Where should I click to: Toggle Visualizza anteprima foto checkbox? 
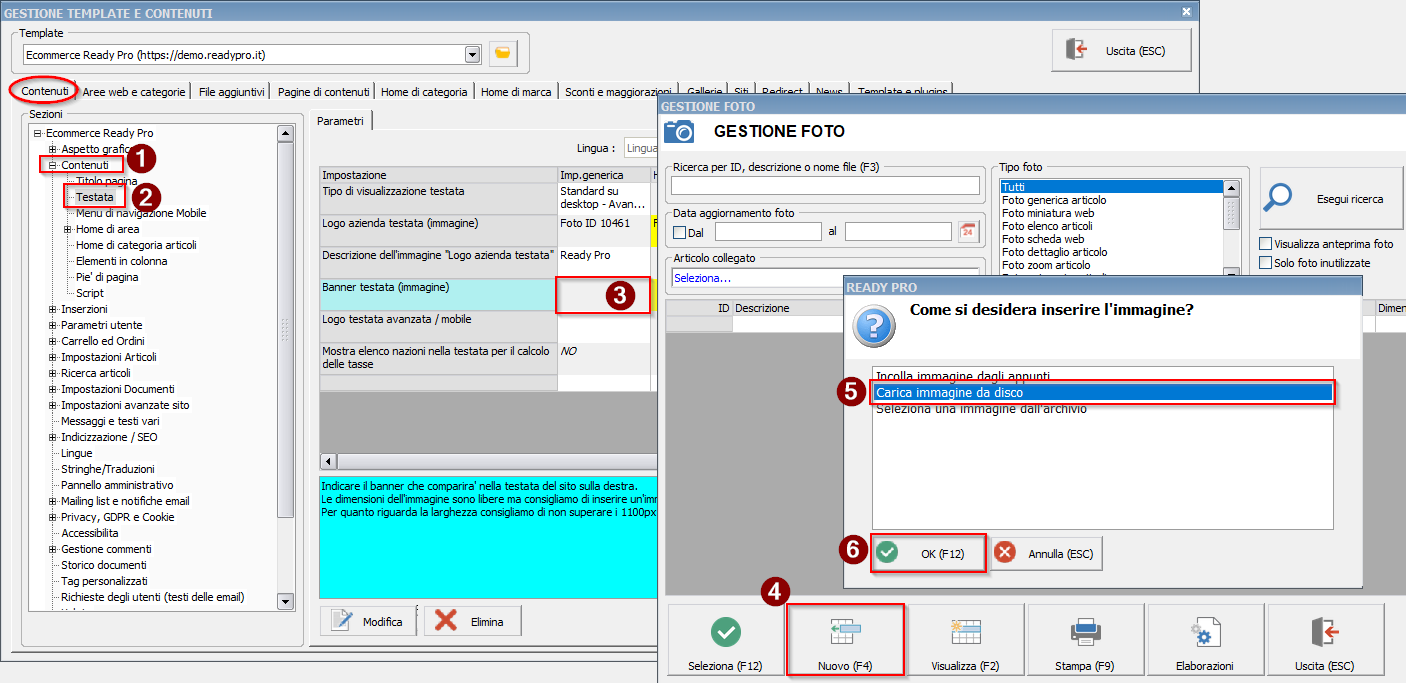[1266, 244]
